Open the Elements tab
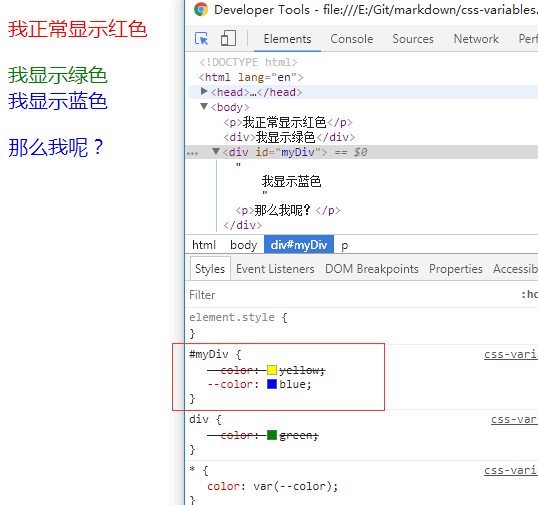Viewport: 538px width, 505px height. pyautogui.click(x=287, y=39)
